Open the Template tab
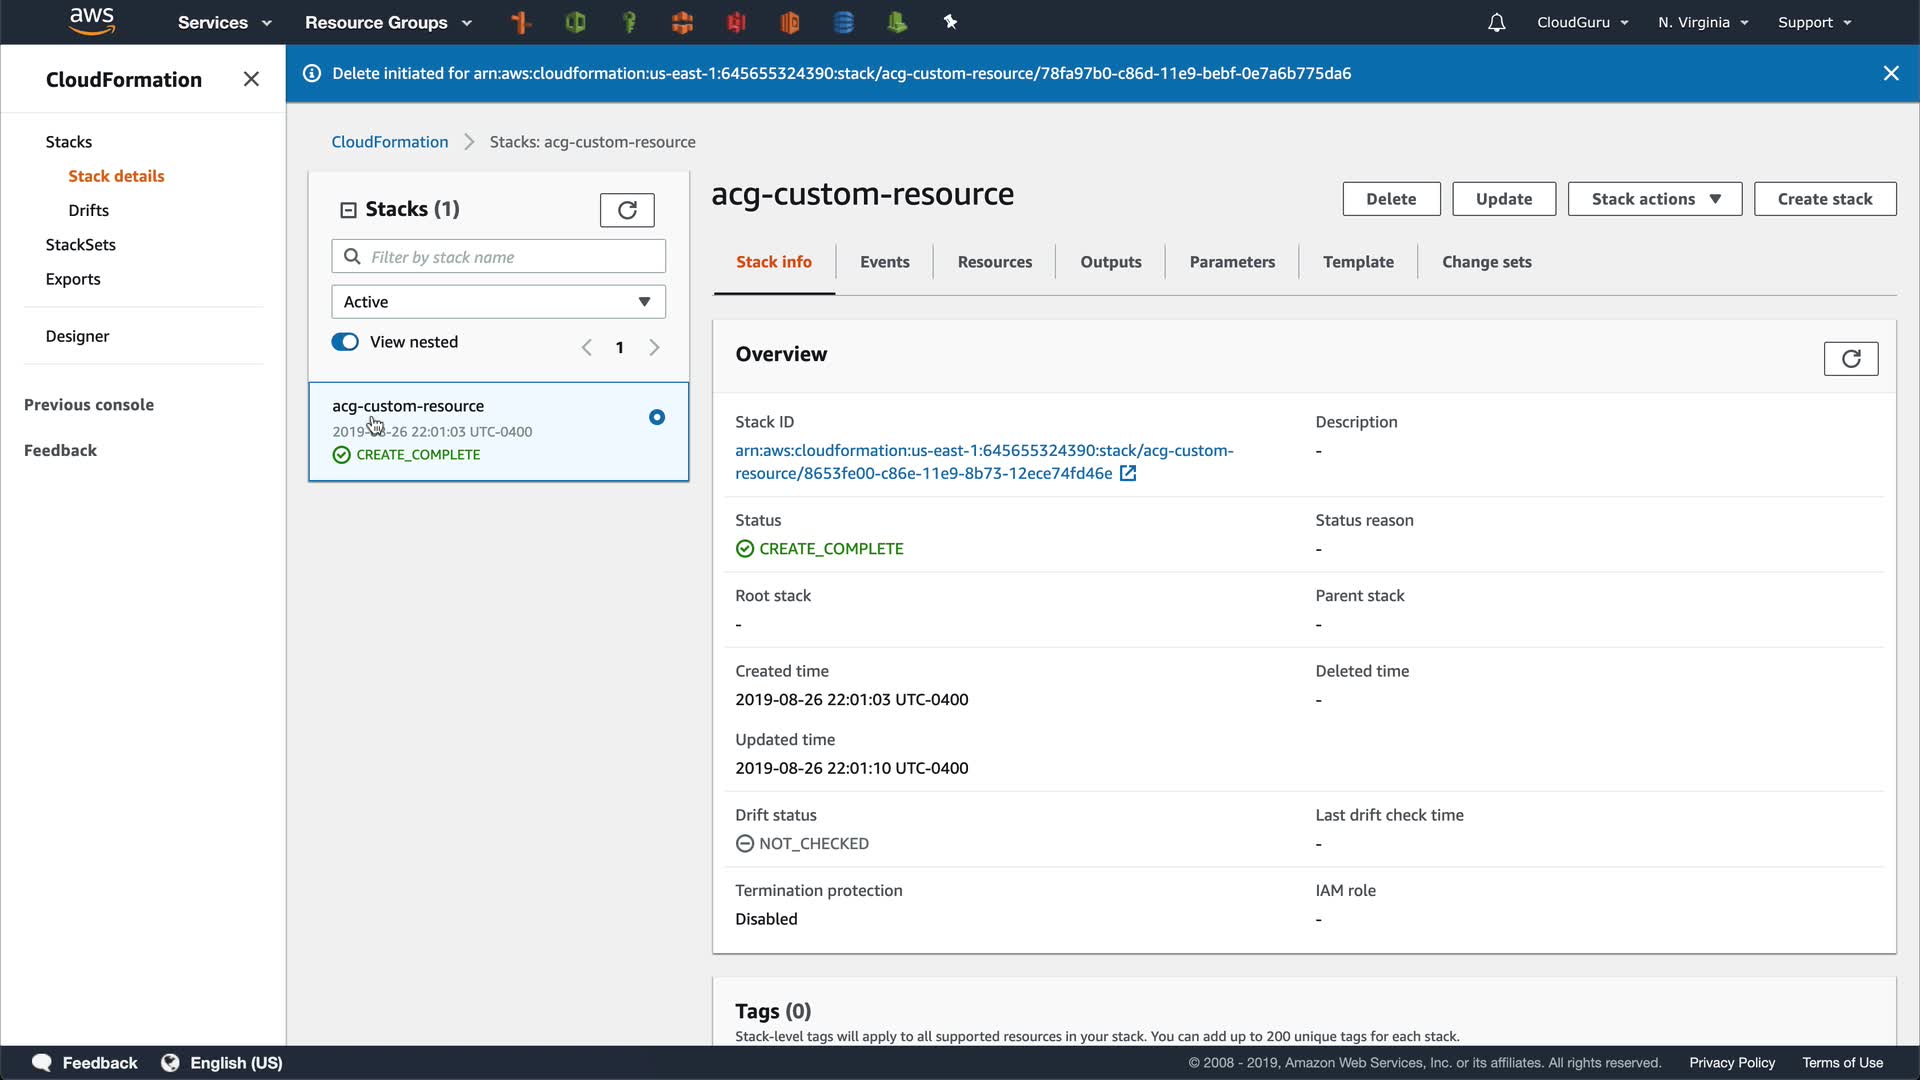 tap(1357, 262)
